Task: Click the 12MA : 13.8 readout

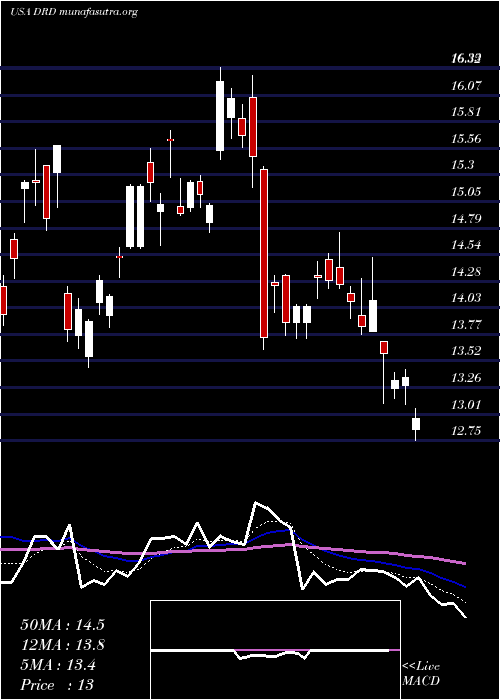Action: [62, 645]
